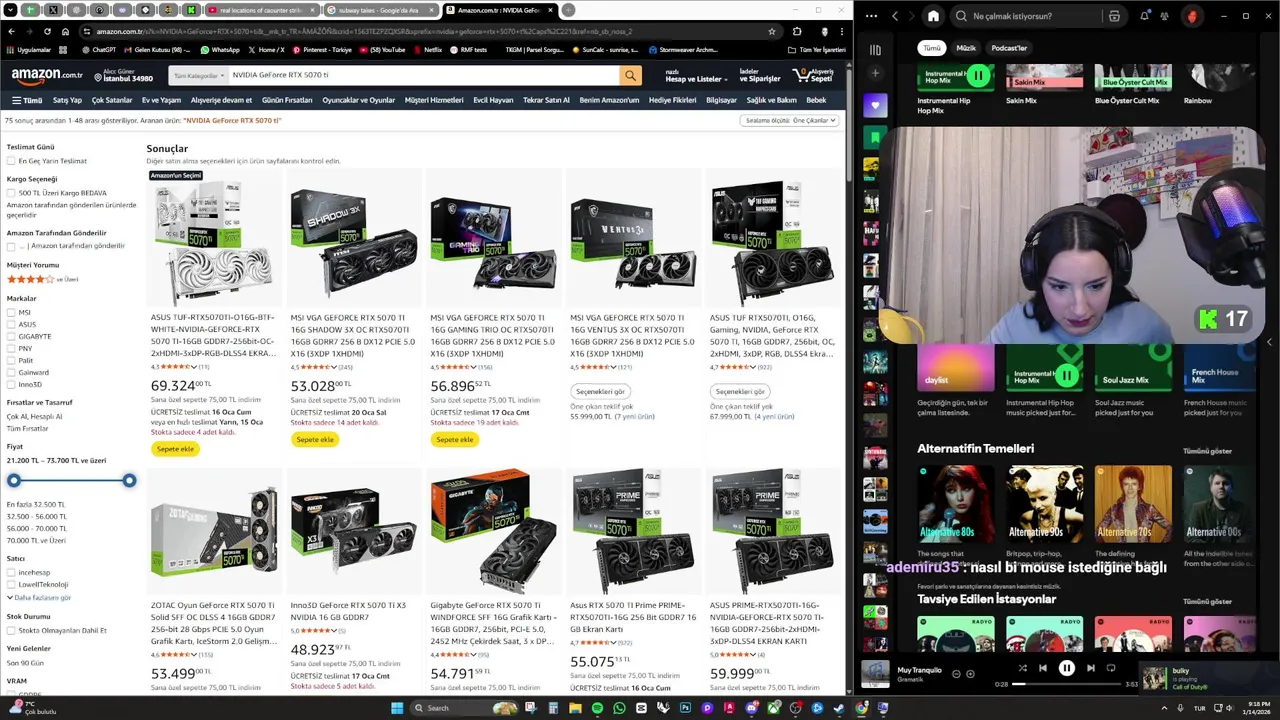This screenshot has height=720, width=1280.
Task: Open İstanbul 34980 delivery location selector
Action: (123, 76)
